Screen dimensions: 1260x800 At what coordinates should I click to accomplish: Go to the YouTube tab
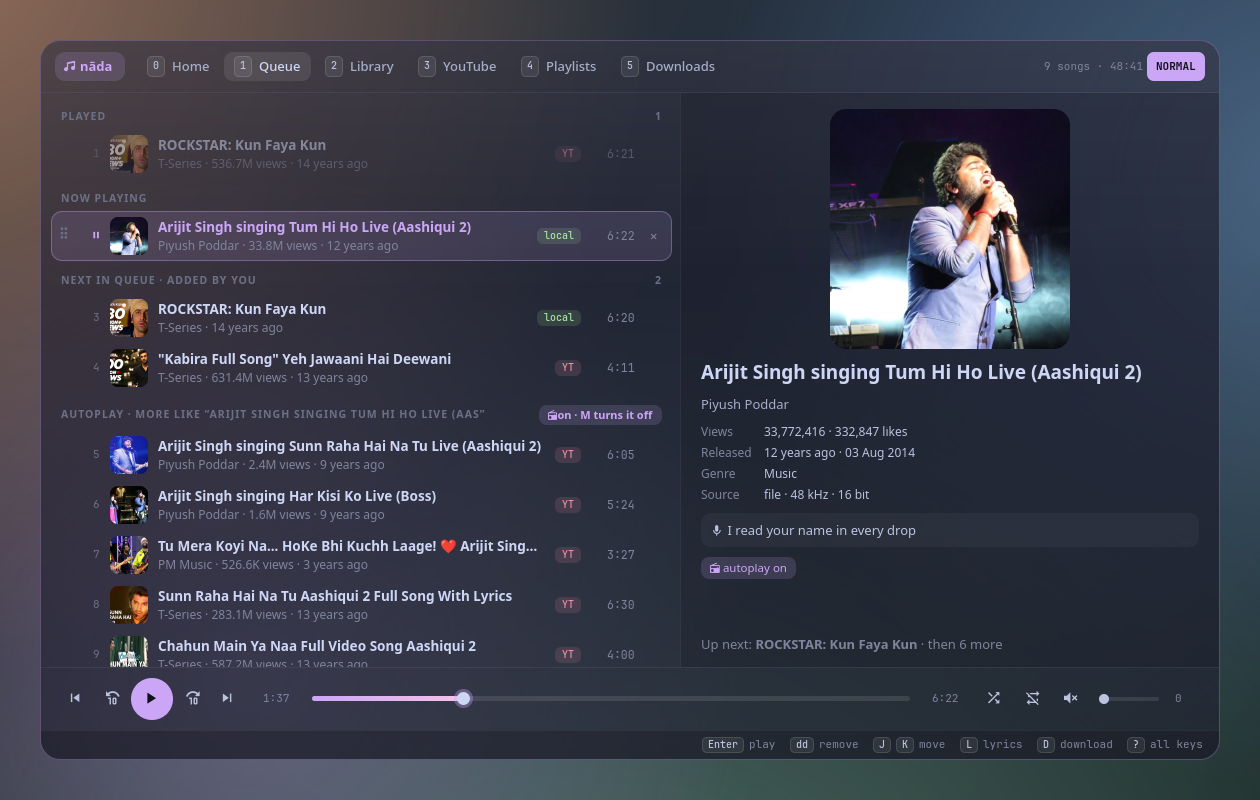coord(457,66)
